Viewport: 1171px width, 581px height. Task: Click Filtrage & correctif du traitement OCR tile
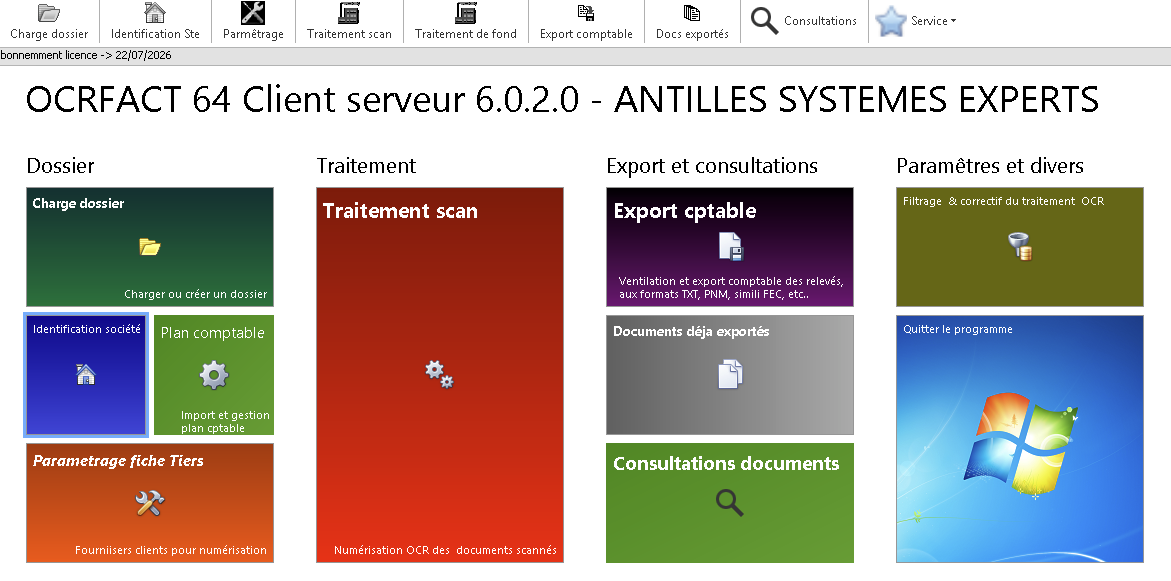point(1019,247)
